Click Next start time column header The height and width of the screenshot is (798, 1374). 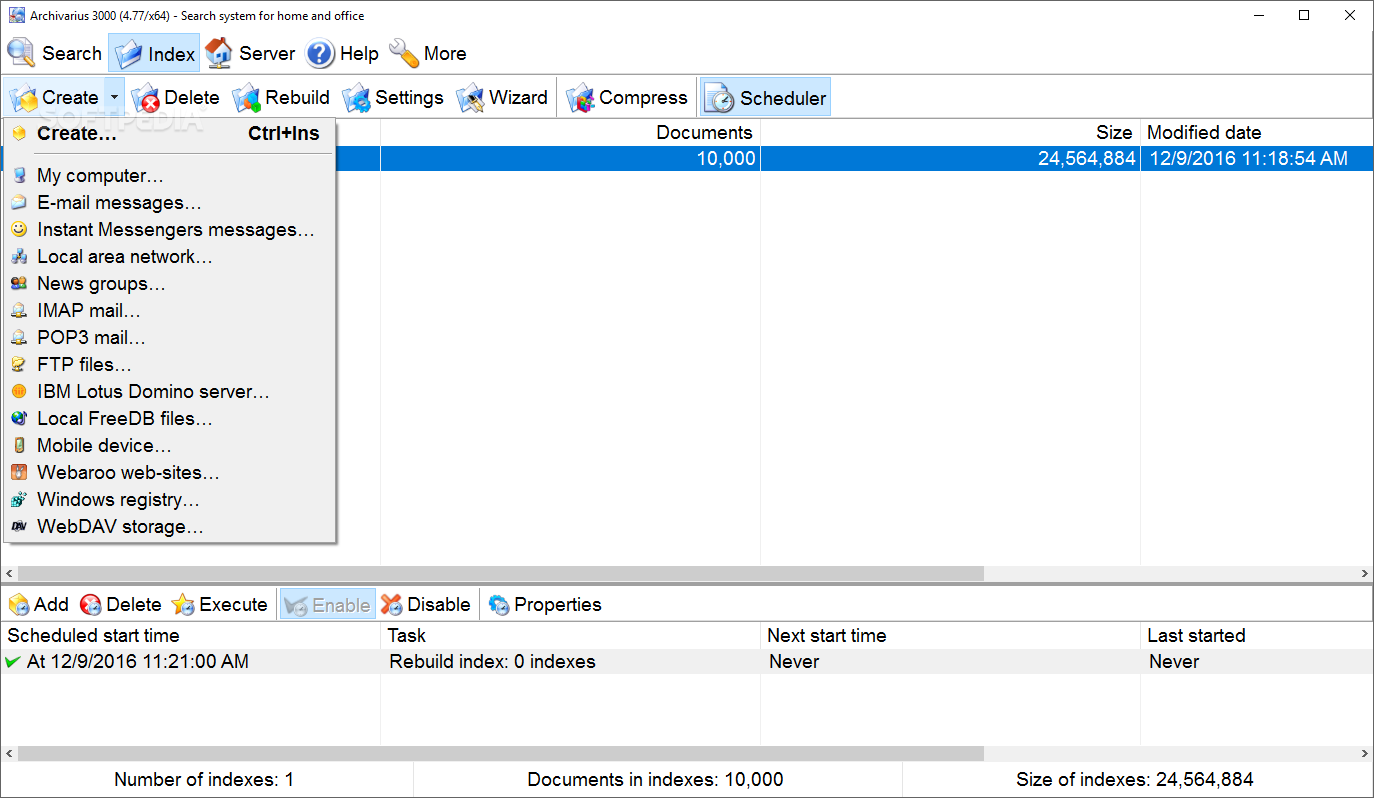click(x=950, y=636)
